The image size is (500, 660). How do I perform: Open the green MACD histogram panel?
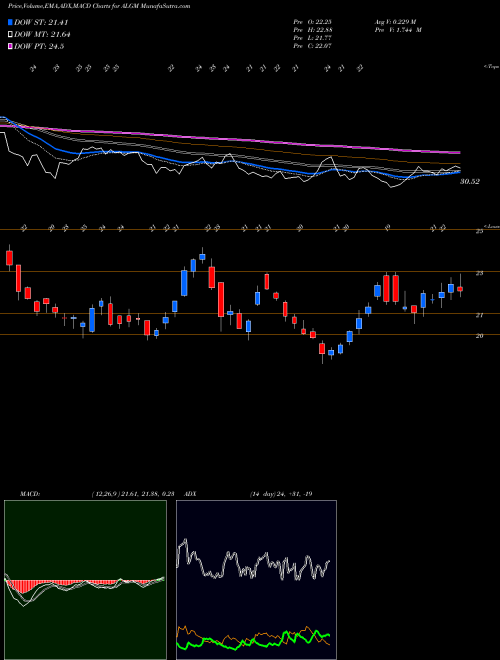85,580
